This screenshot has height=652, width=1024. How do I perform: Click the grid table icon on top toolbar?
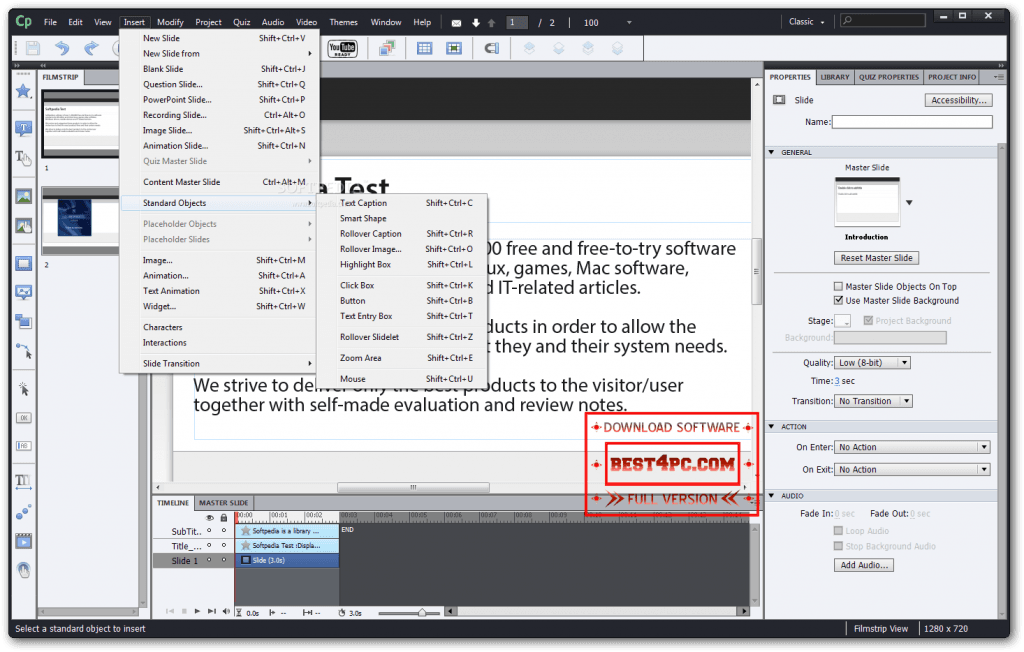[x=424, y=47]
